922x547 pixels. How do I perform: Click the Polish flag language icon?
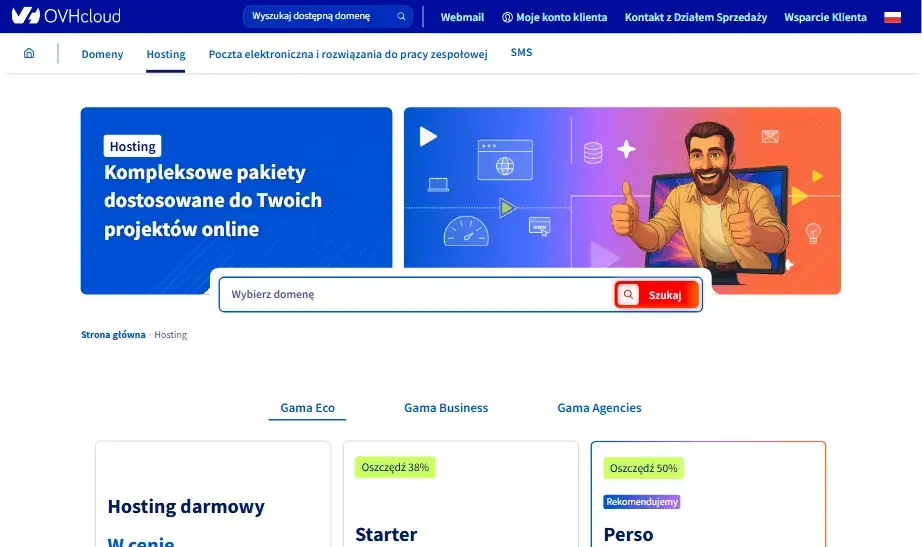click(x=892, y=17)
